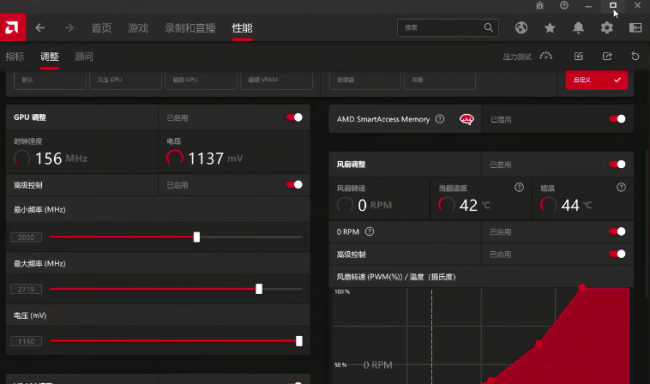Select 超频 VRAM preset button
Viewport: 650px width, 384px height.
click(276, 80)
